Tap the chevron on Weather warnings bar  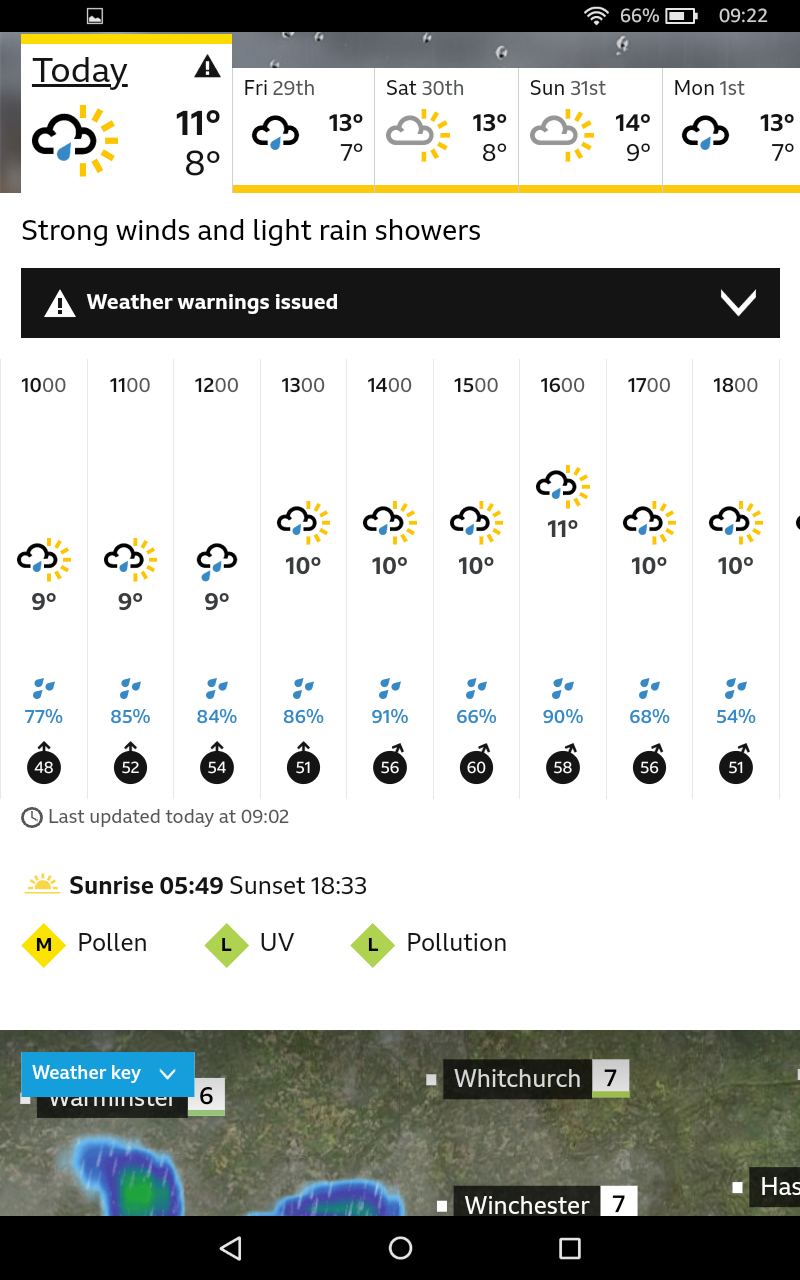(738, 302)
